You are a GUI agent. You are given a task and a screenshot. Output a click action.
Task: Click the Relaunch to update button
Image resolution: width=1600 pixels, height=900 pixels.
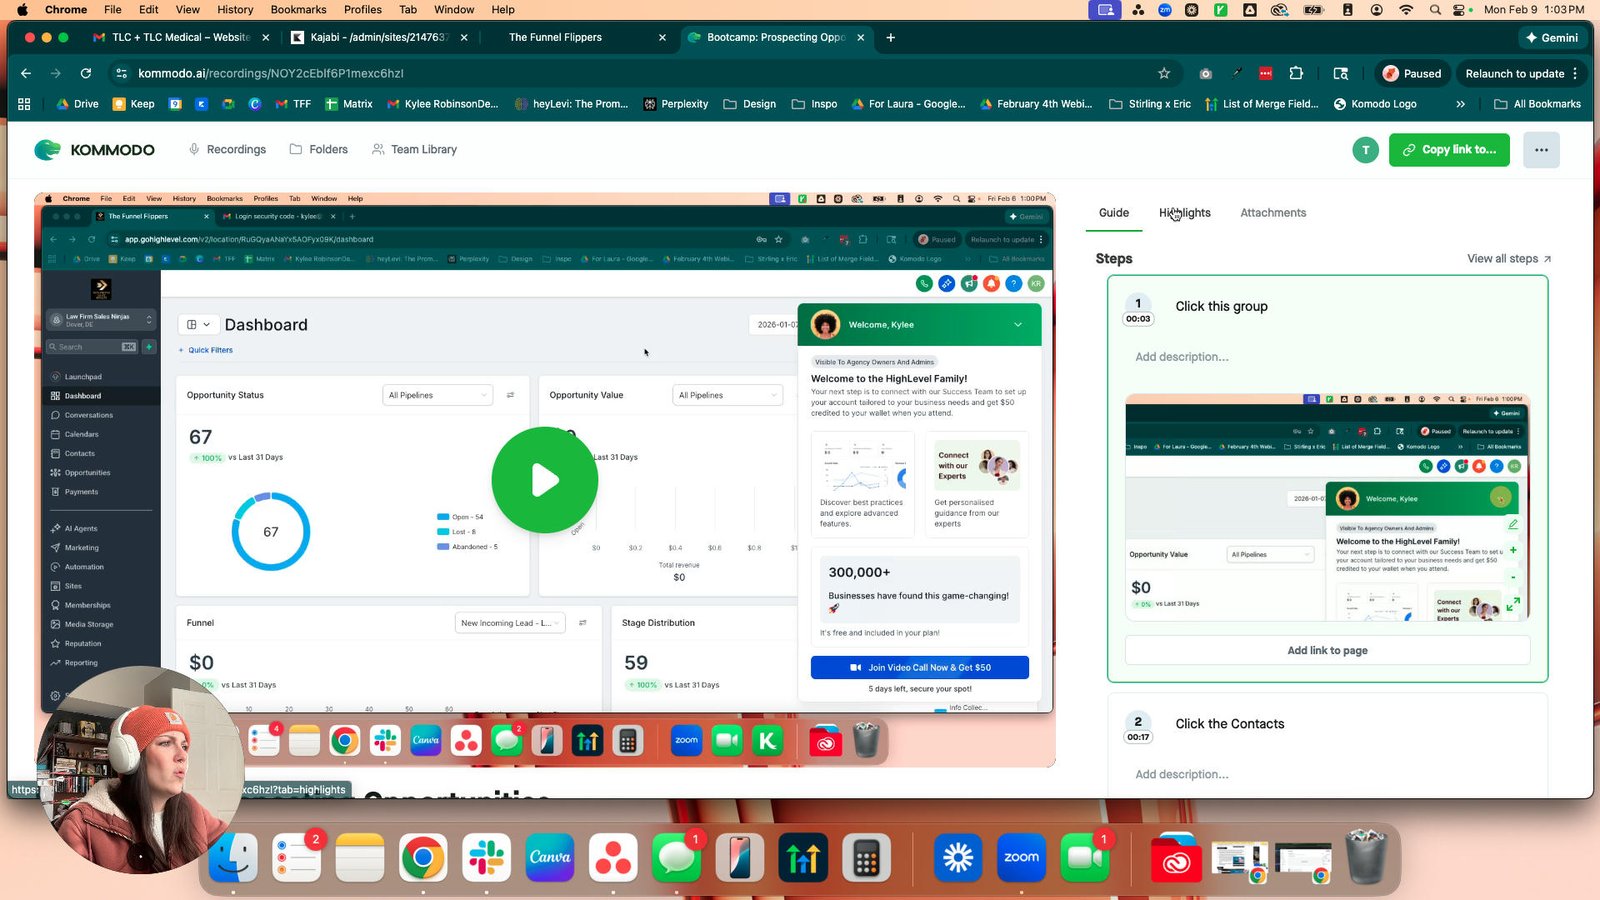(x=1514, y=73)
